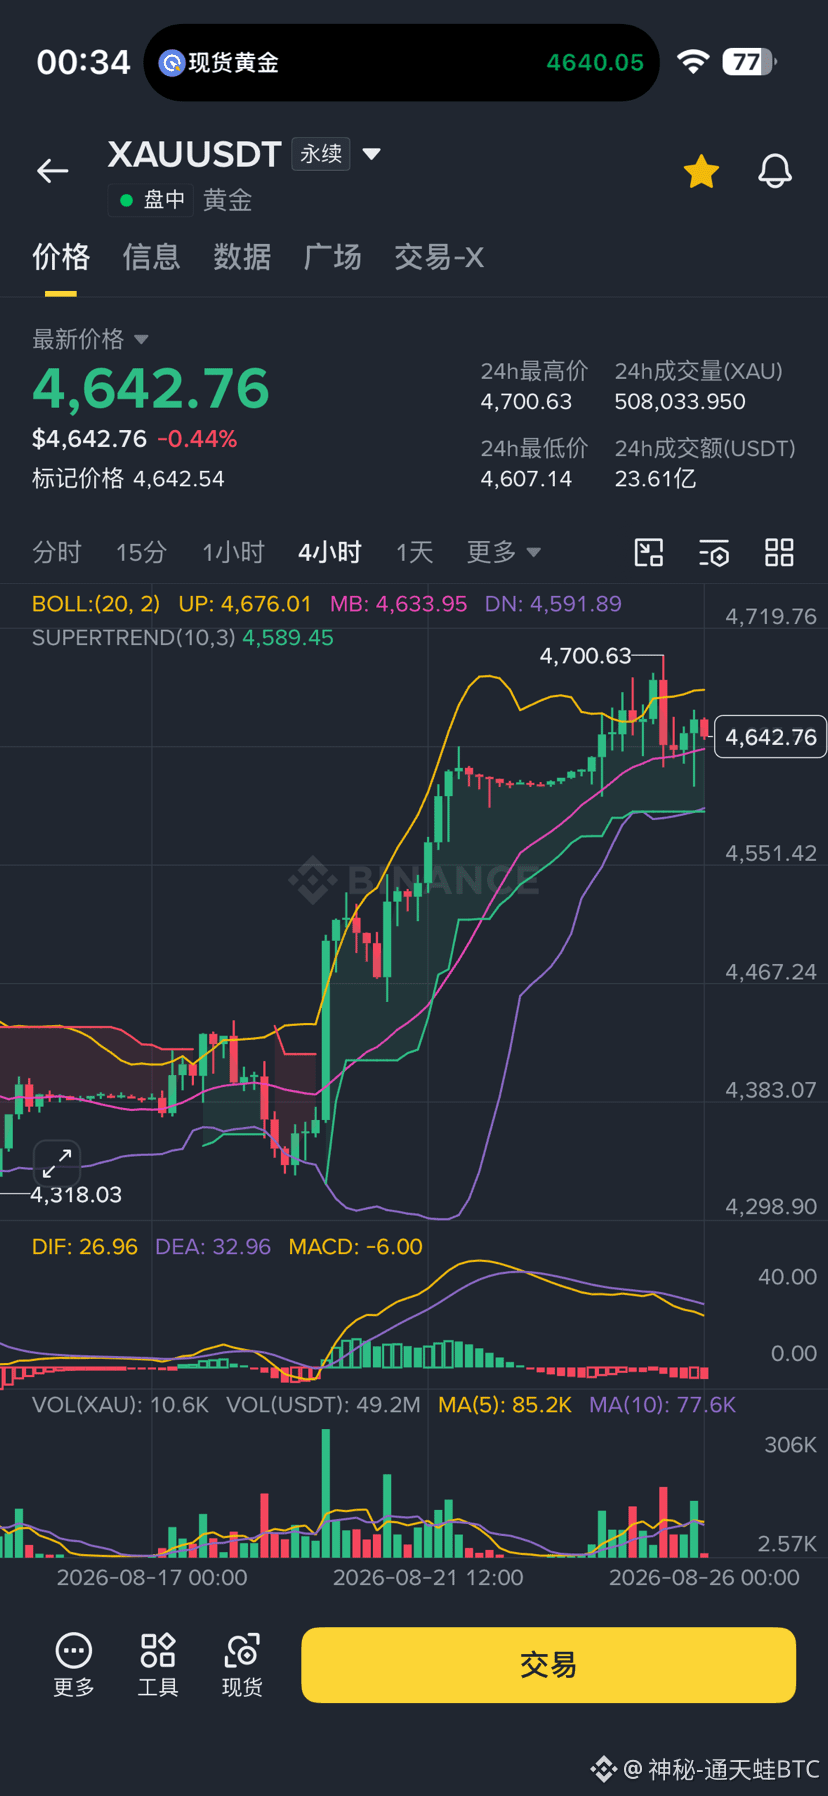Select the 1天 chart interval
Viewport: 828px width, 1796px height.
(x=414, y=552)
